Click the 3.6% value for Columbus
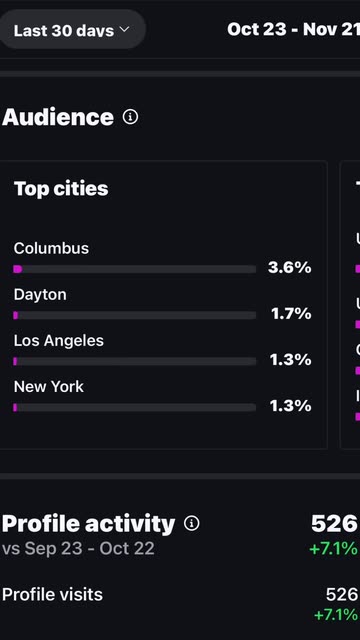The width and height of the screenshot is (360, 640). (290, 268)
